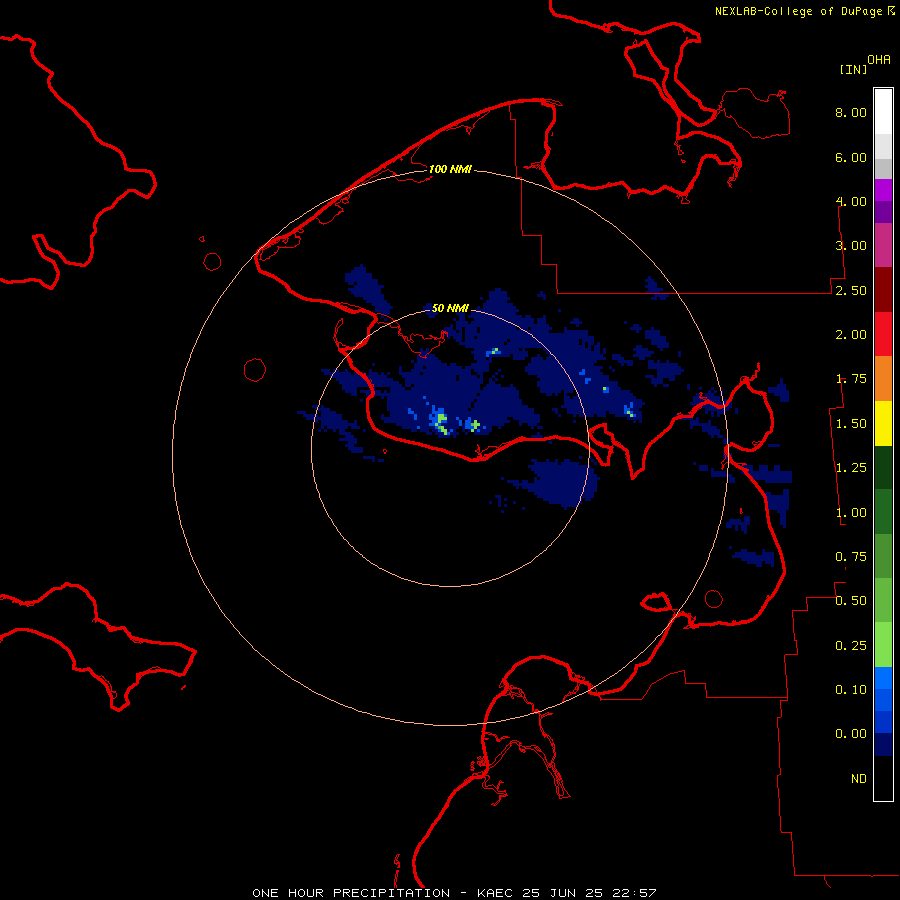Image resolution: width=900 pixels, height=900 pixels.
Task: Pick the yellow legend swatch
Action: tap(883, 423)
